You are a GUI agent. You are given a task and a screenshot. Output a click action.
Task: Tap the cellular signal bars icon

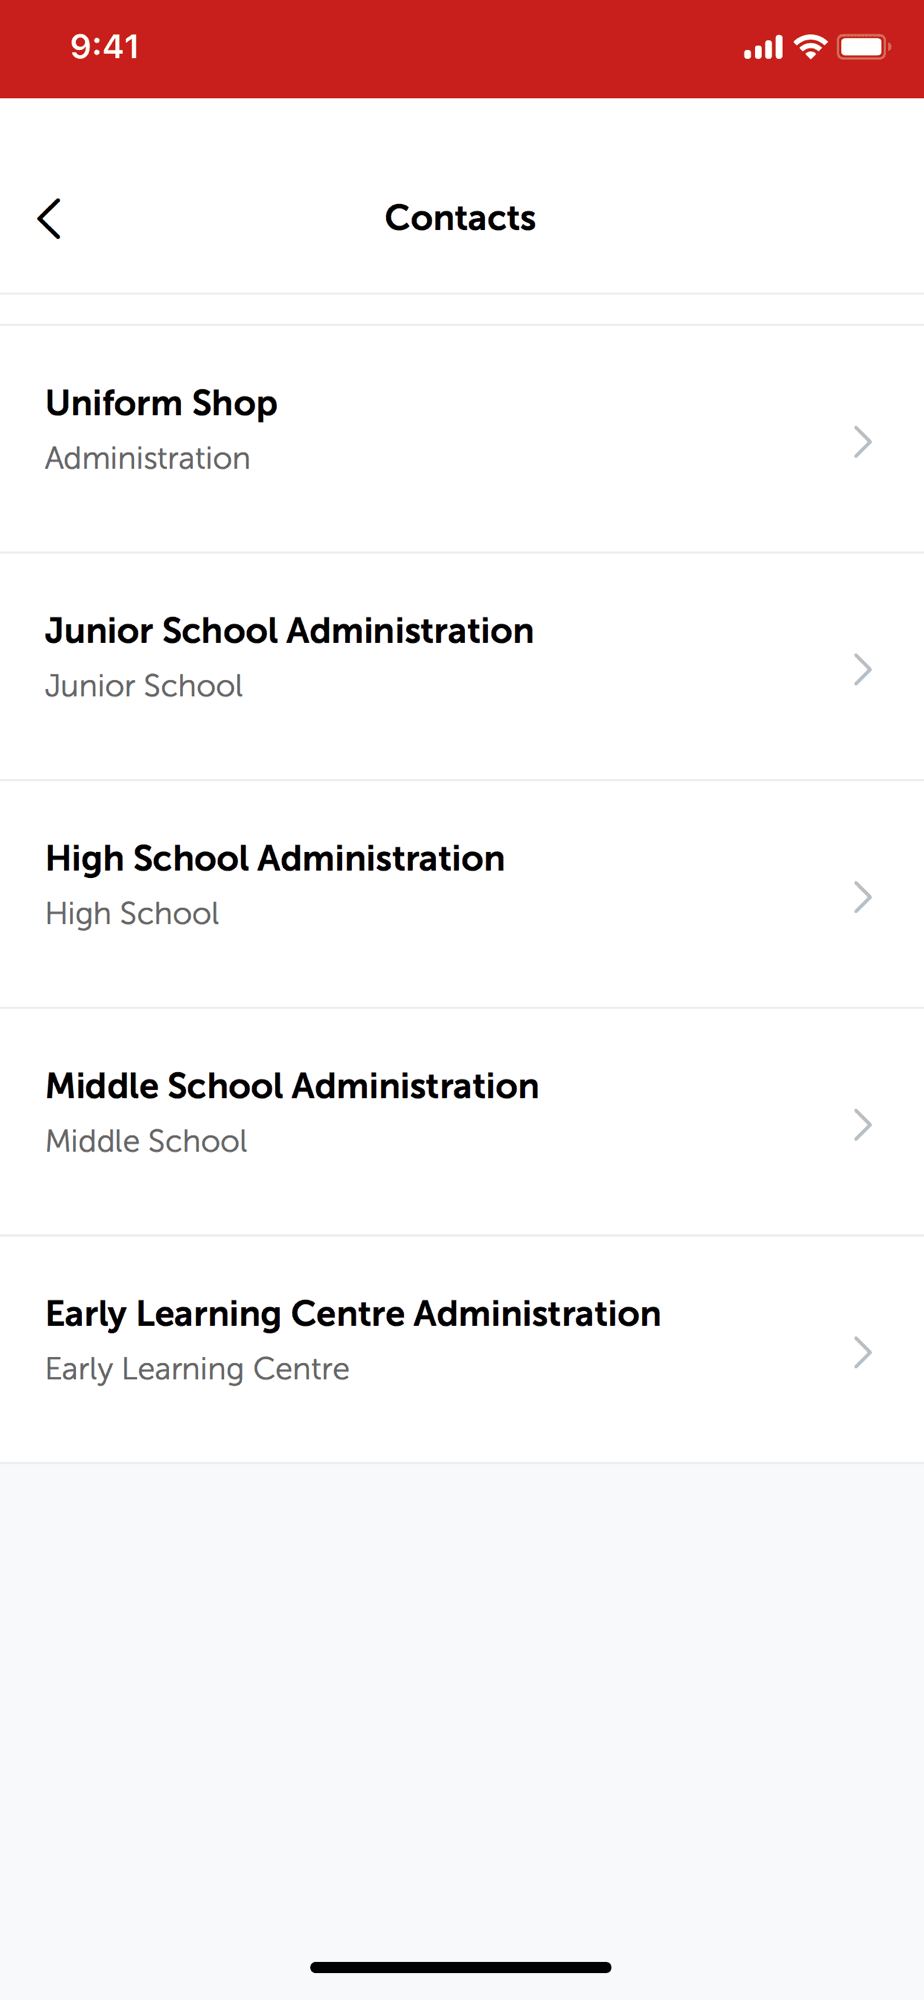763,48
